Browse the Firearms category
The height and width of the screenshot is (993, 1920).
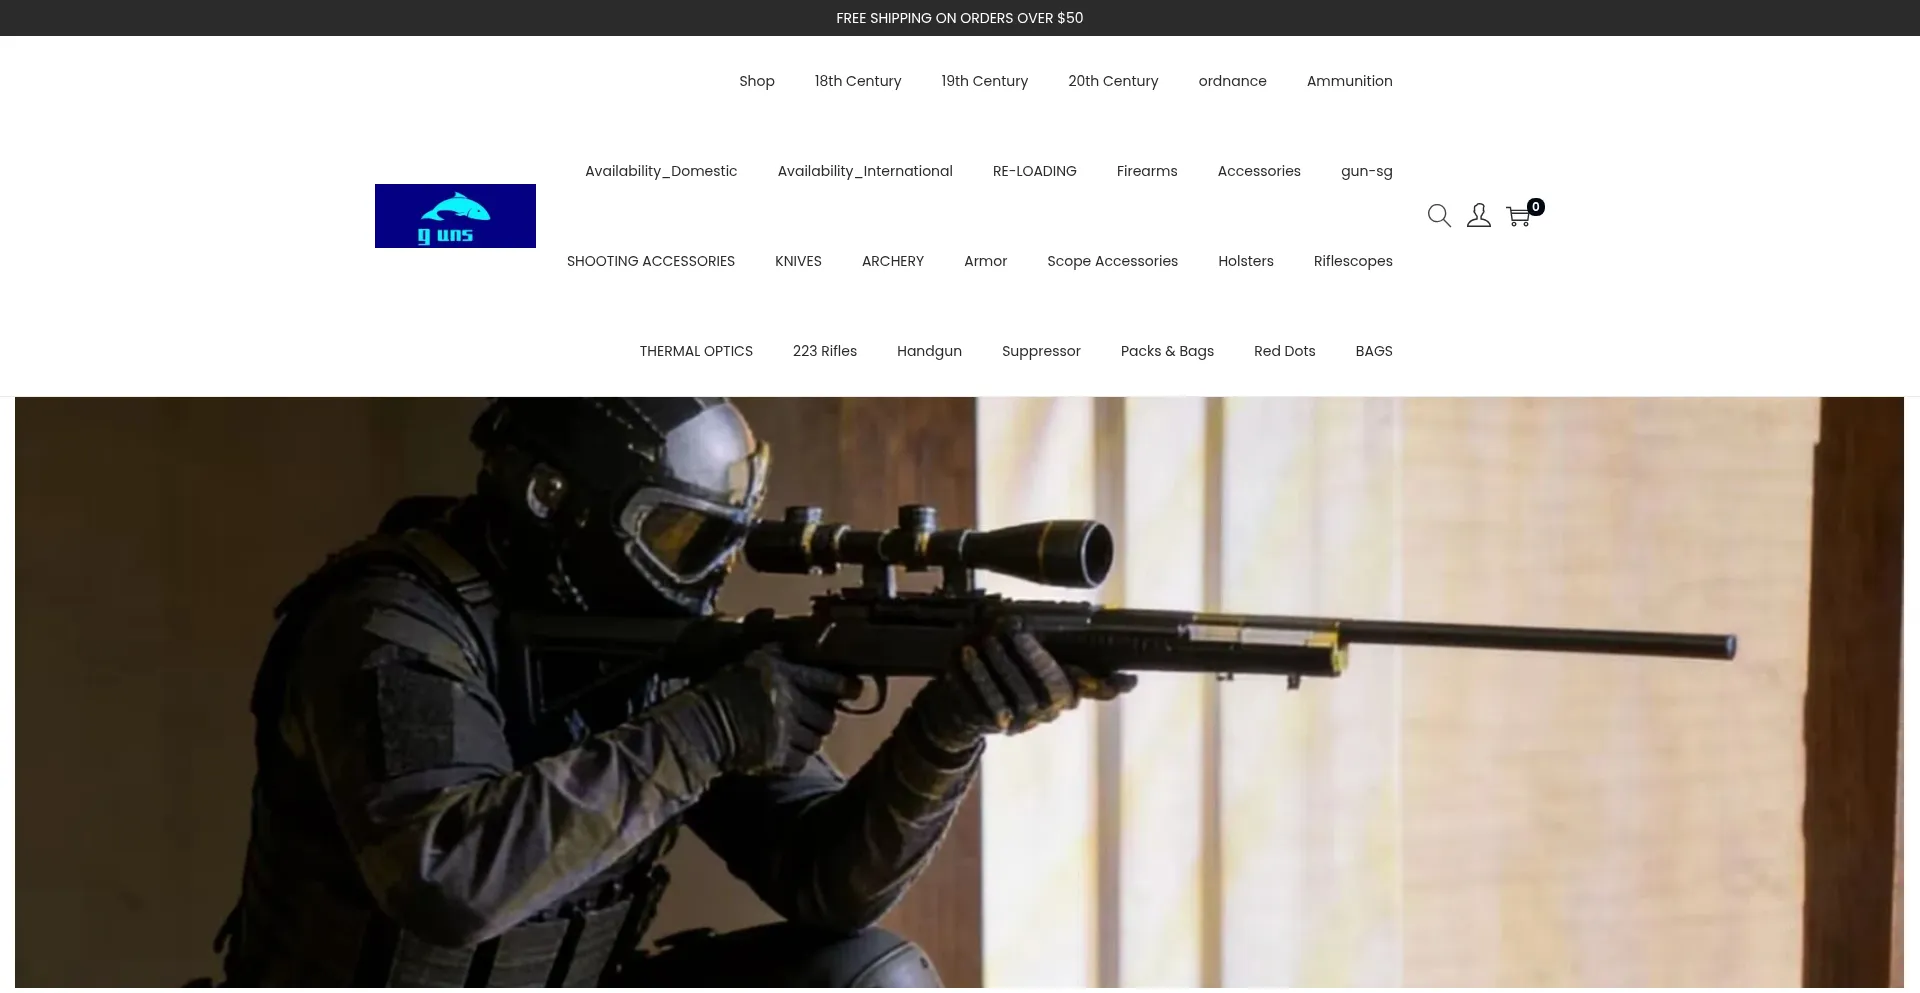tap(1147, 171)
